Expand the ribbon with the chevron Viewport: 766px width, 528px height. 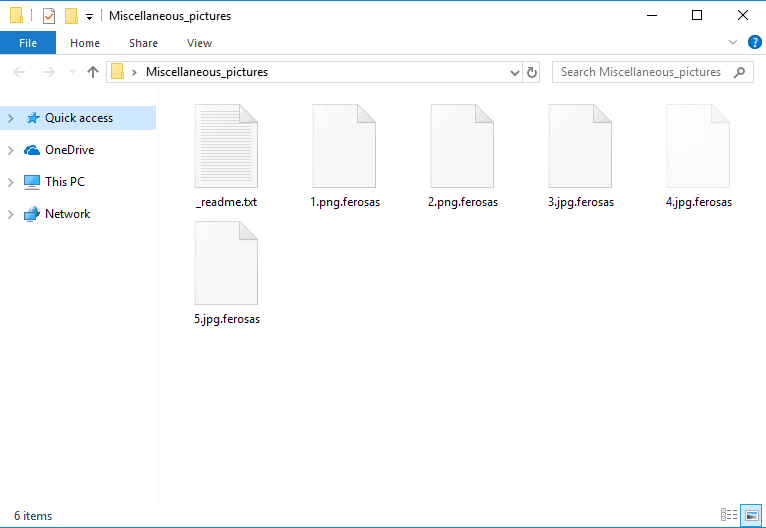(x=733, y=42)
